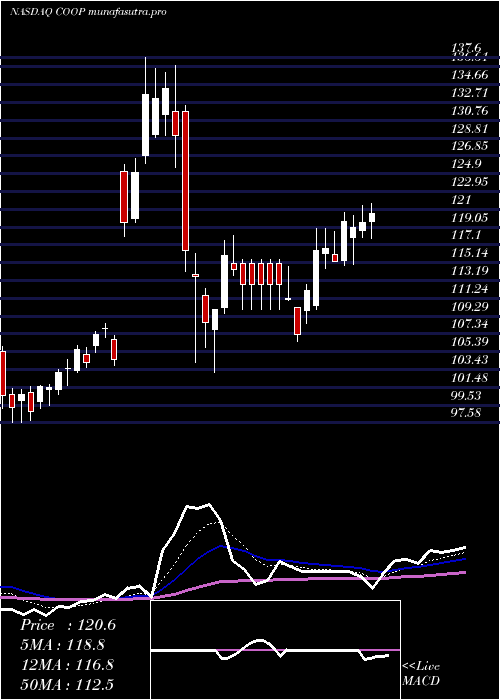Click the 12MA : 116.8 readout

pos(67,665)
